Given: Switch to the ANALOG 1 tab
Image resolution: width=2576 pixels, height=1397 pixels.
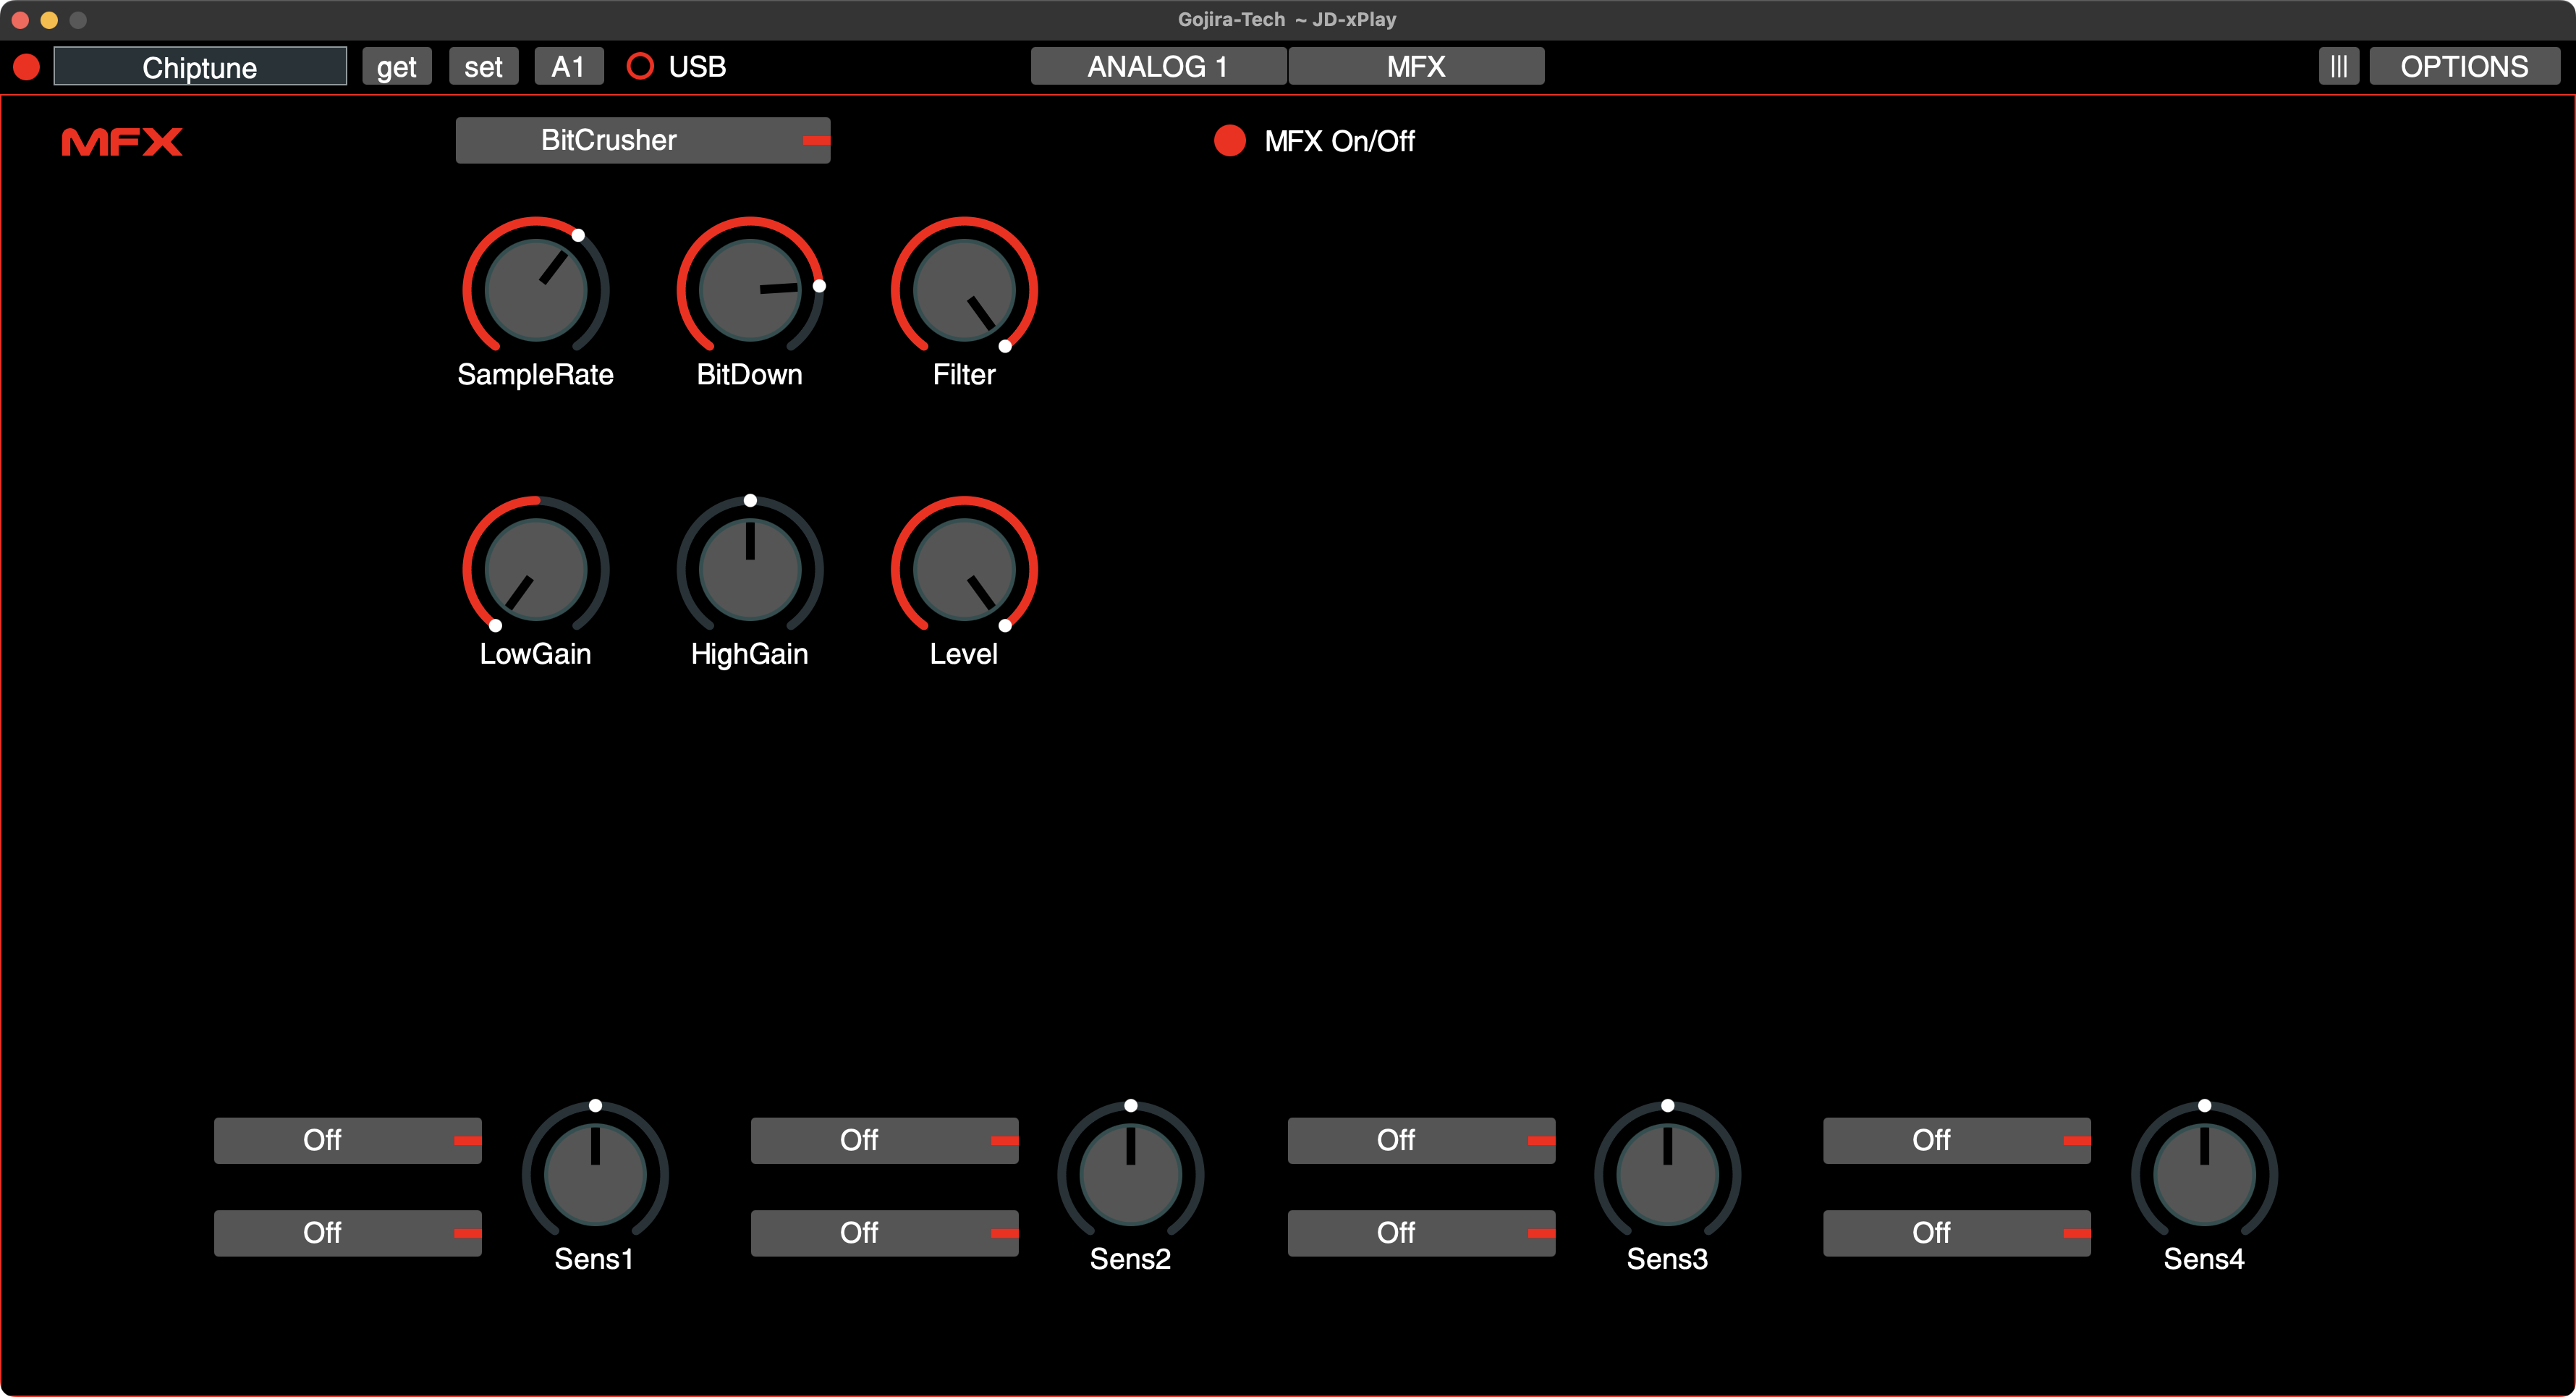Looking at the screenshot, I should tap(1158, 67).
